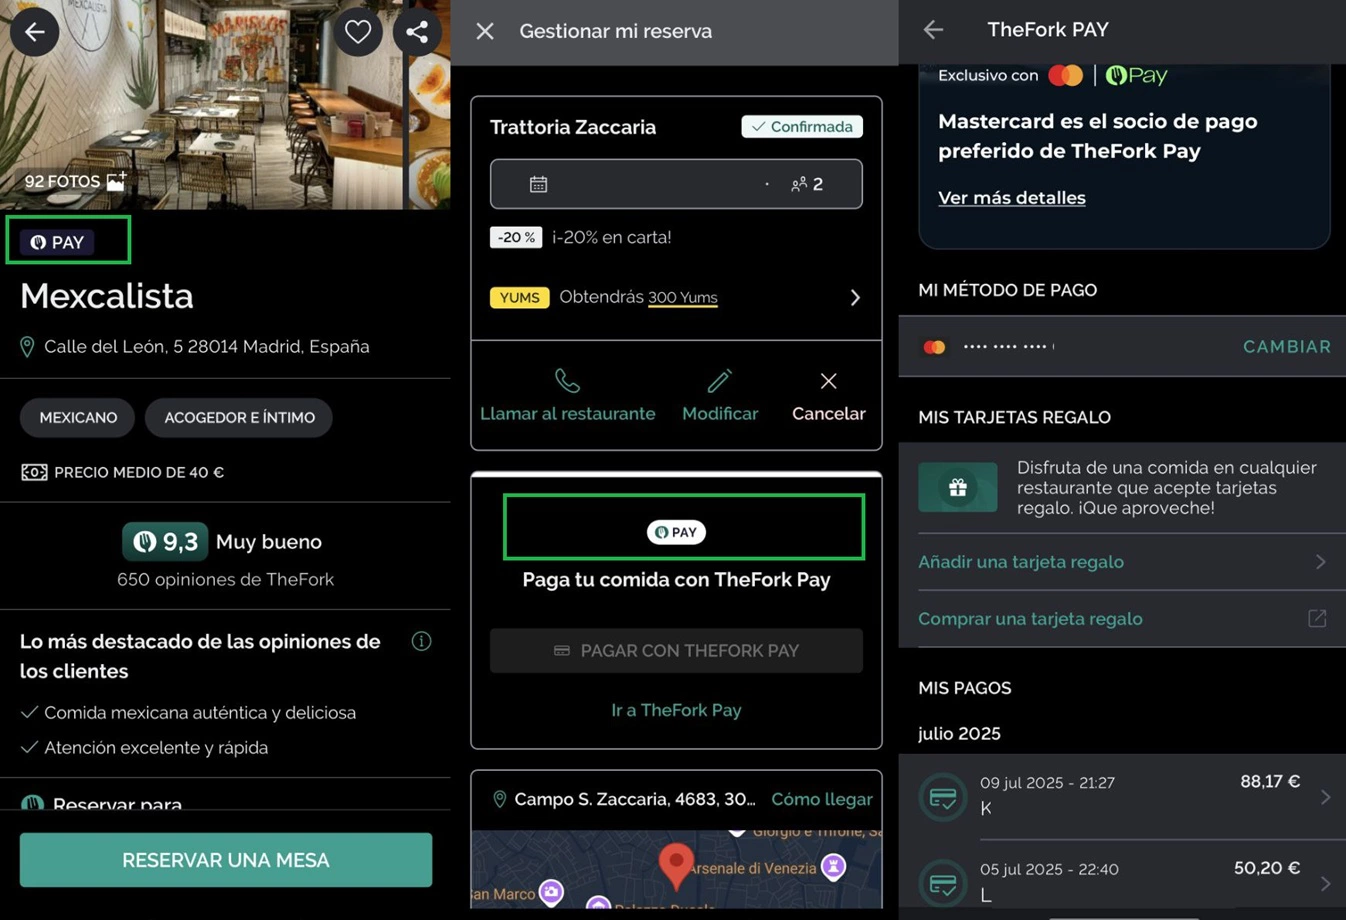Click RESERVAR UNA MESA button

[226, 860]
